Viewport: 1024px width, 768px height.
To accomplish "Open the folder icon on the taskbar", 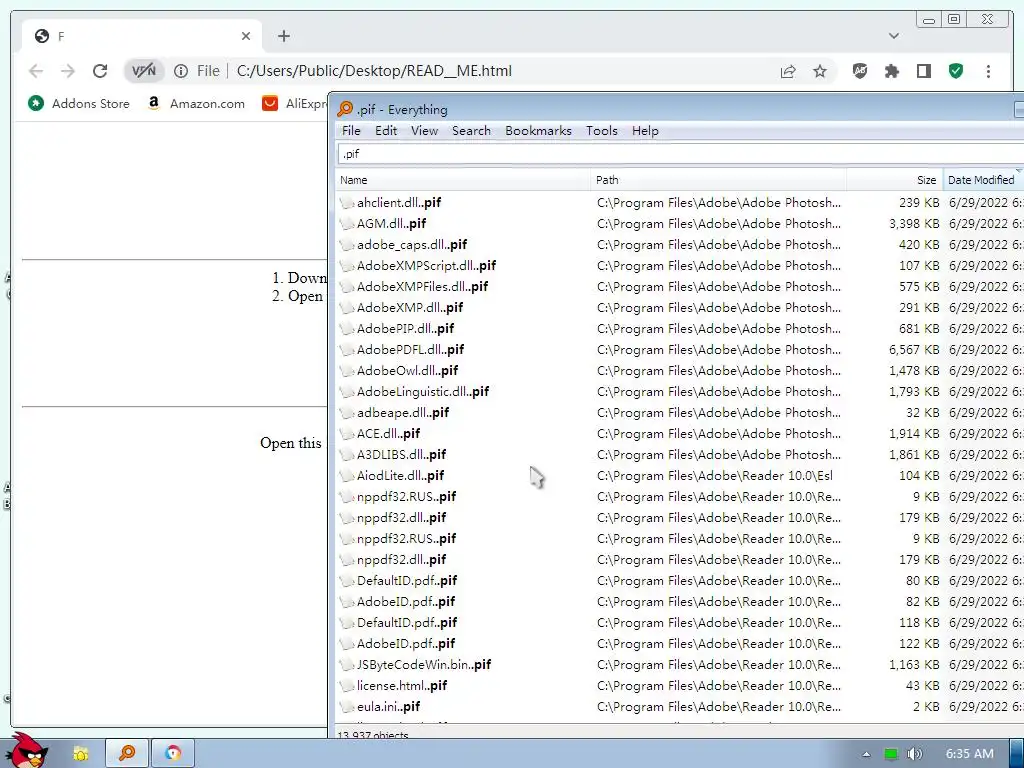I will pyautogui.click(x=80, y=754).
